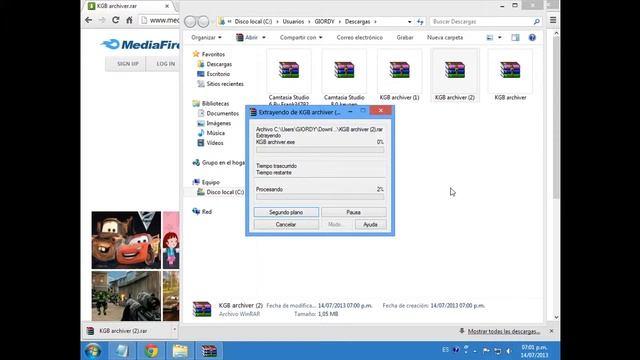Open Explorer help icon
Image resolution: width=640 pixels, height=360 pixels.
(x=532, y=38)
